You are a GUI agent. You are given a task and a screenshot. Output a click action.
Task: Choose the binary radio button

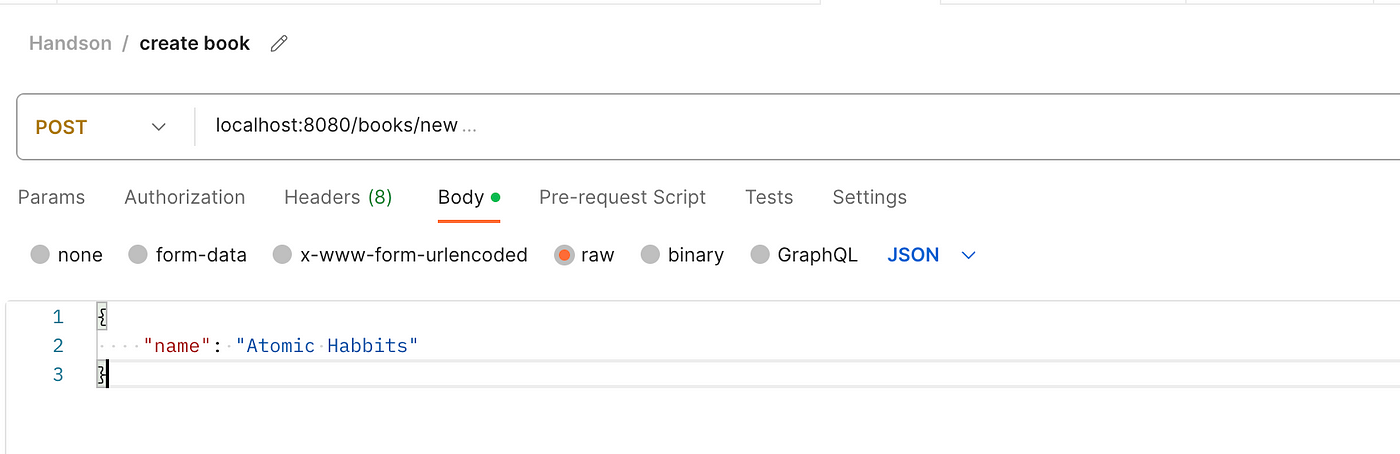650,255
